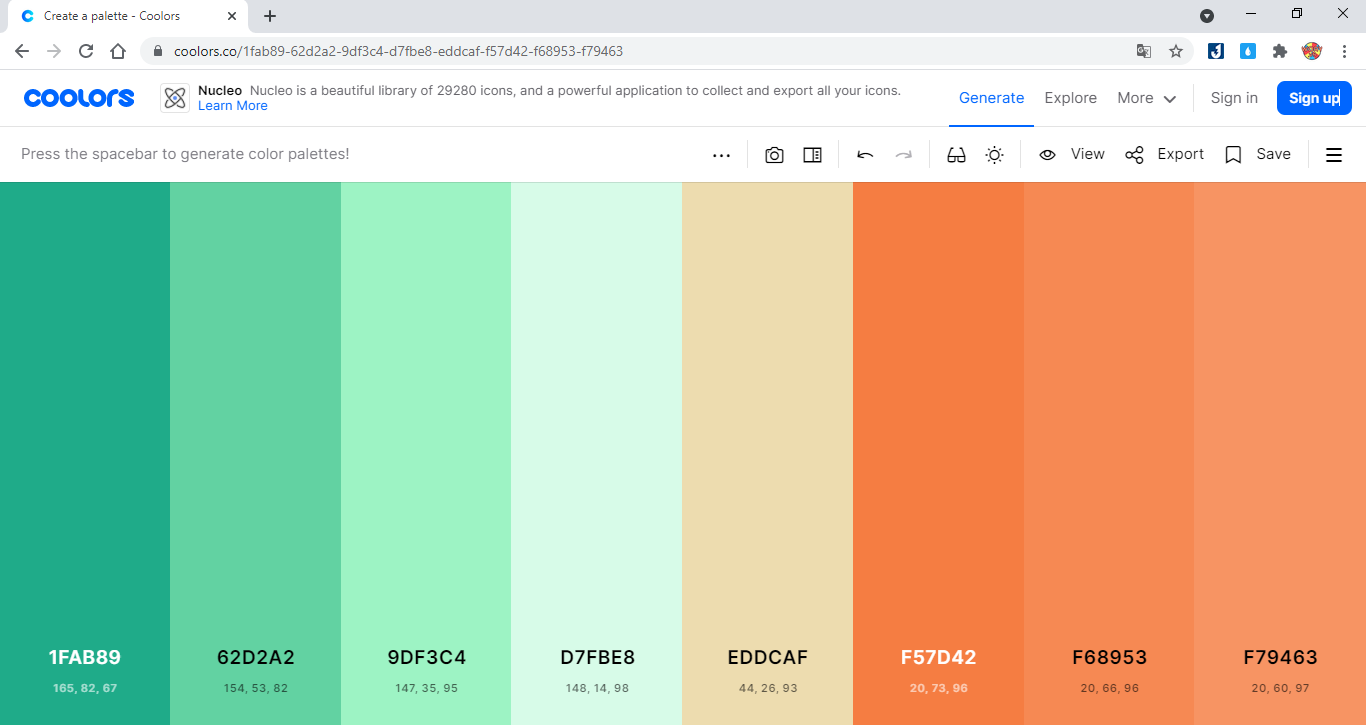Click the hex code F68953

click(x=1109, y=658)
